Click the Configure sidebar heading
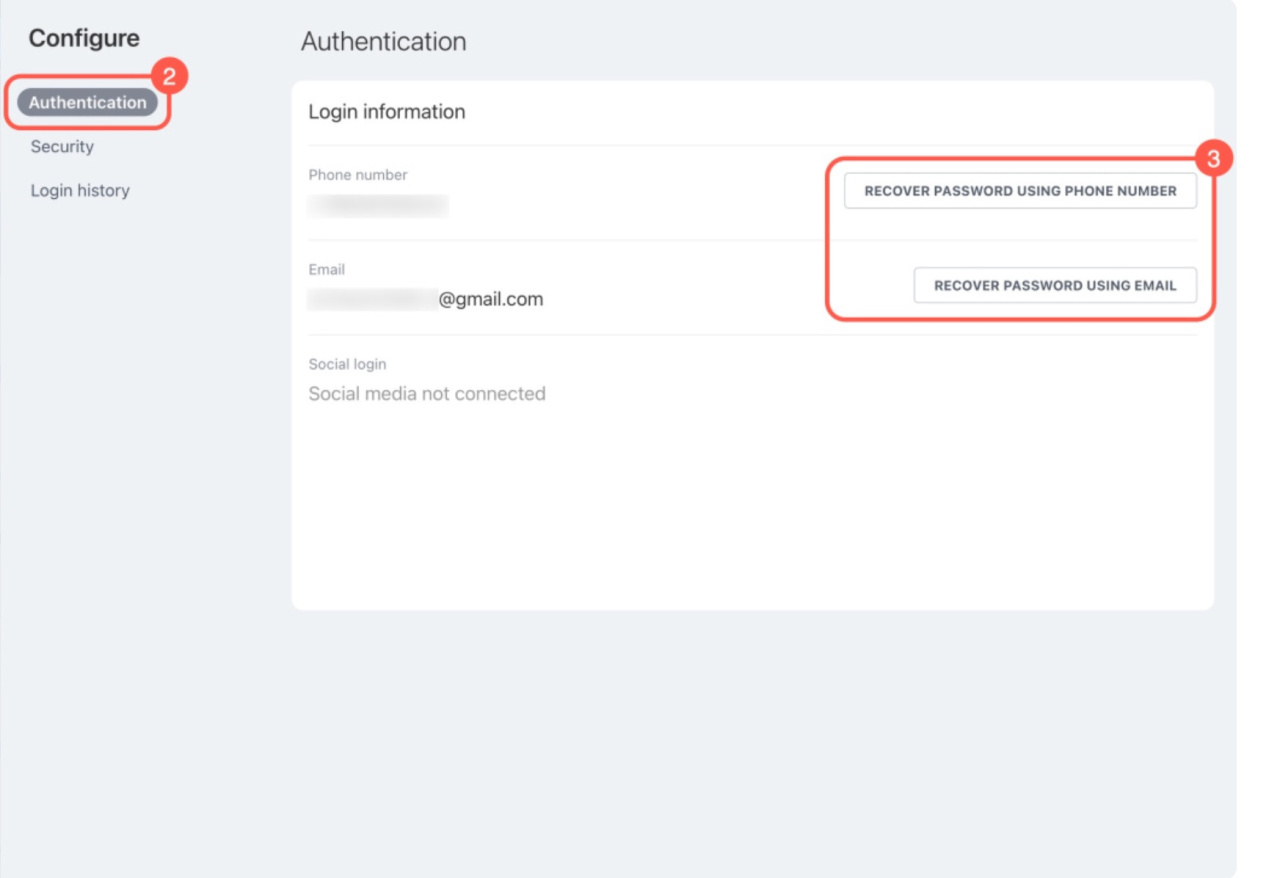The image size is (1280, 878). click(84, 39)
